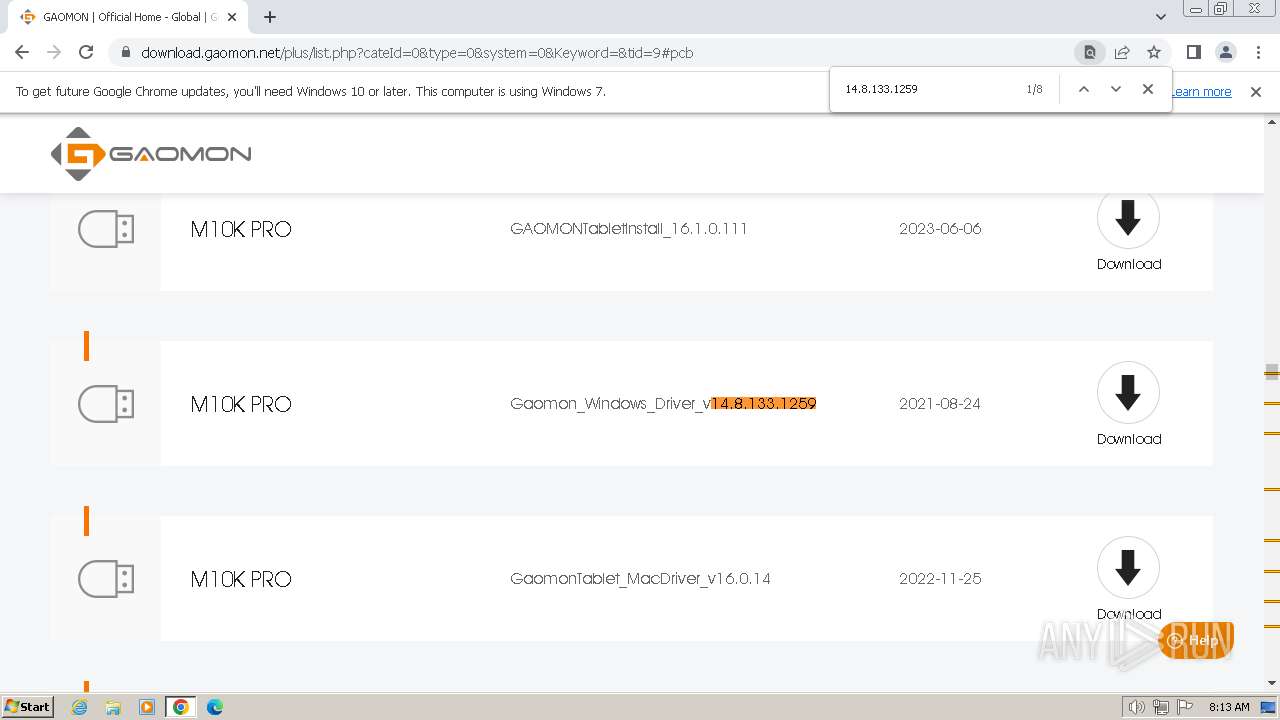This screenshot has height=720, width=1280.
Task: Download the GAOMONTabletInstall_16.1.0.111 driver
Action: point(1128,232)
